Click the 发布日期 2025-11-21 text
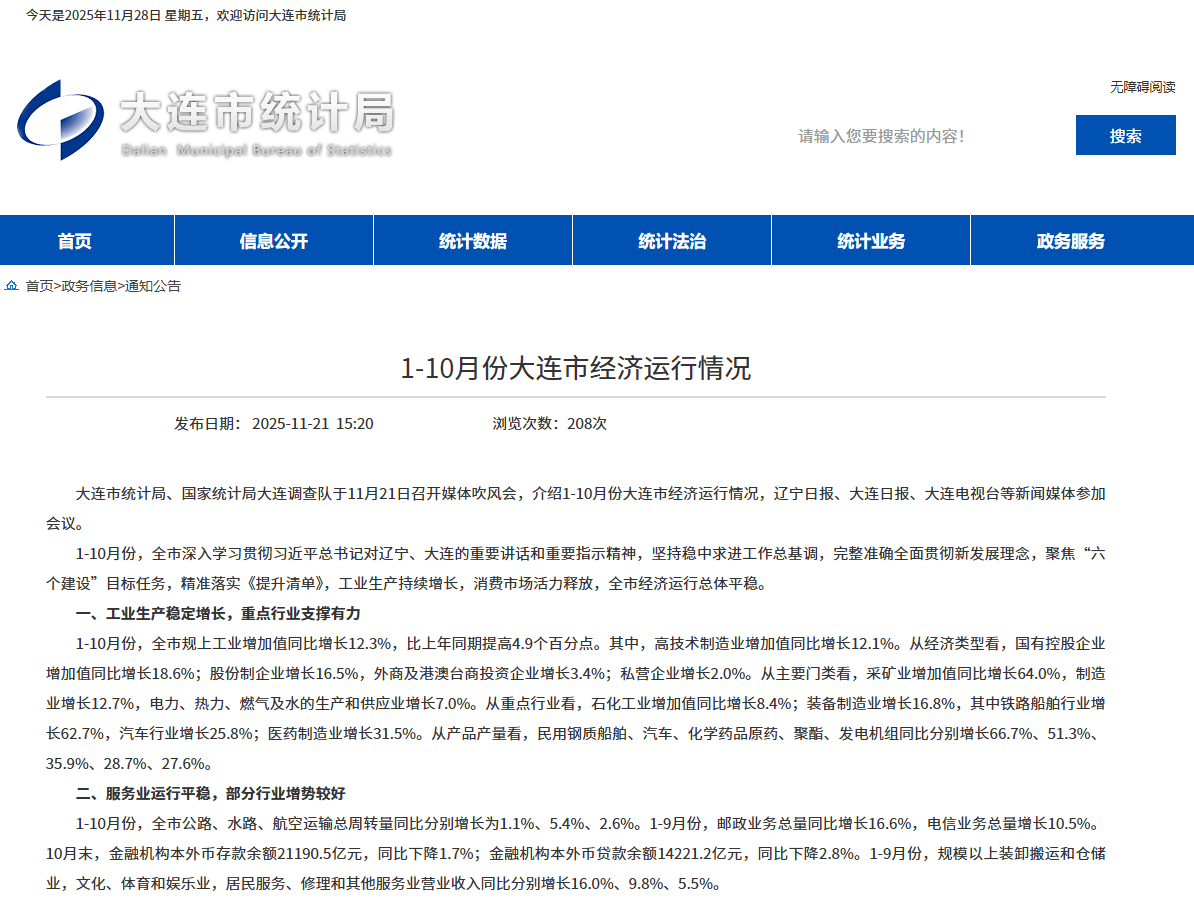This screenshot has width=1194, height=905. [x=274, y=423]
